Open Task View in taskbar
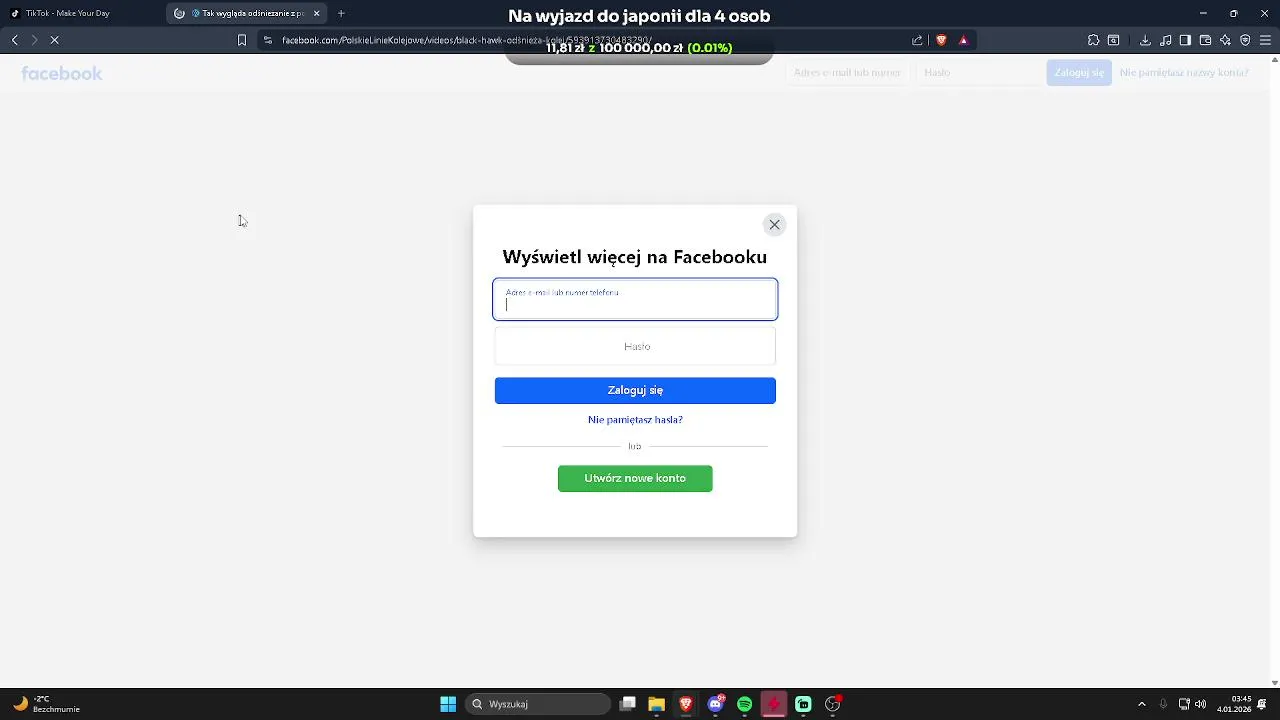1280x720 pixels. pyautogui.click(x=628, y=704)
